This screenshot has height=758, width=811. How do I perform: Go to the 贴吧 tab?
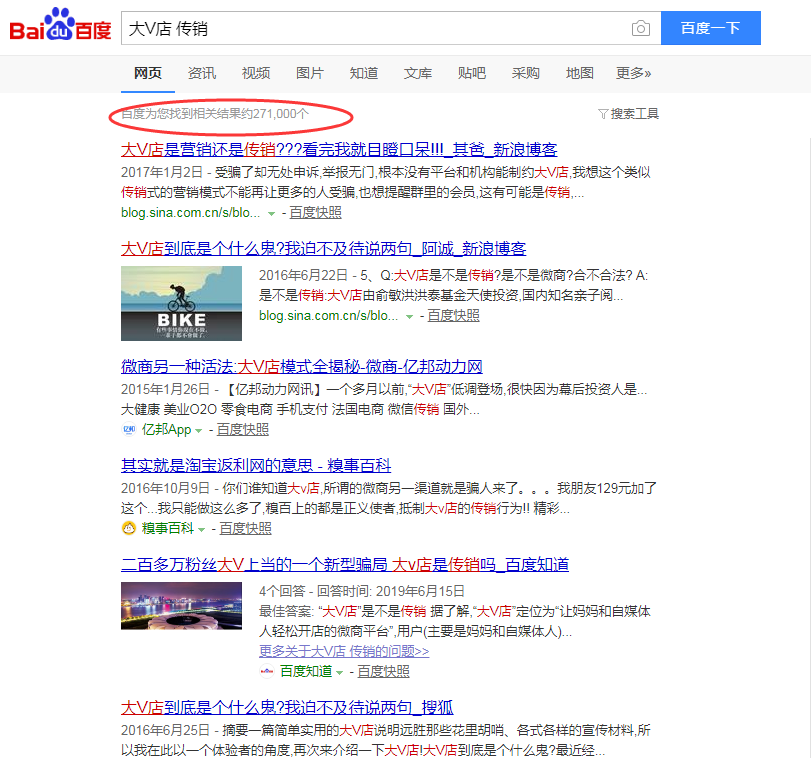(x=472, y=73)
